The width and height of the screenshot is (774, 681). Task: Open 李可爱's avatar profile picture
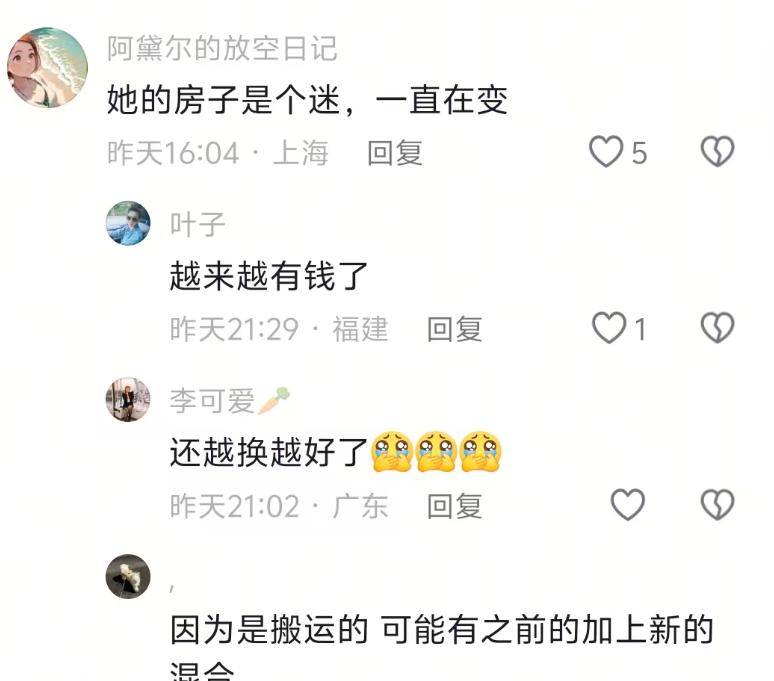pos(128,400)
